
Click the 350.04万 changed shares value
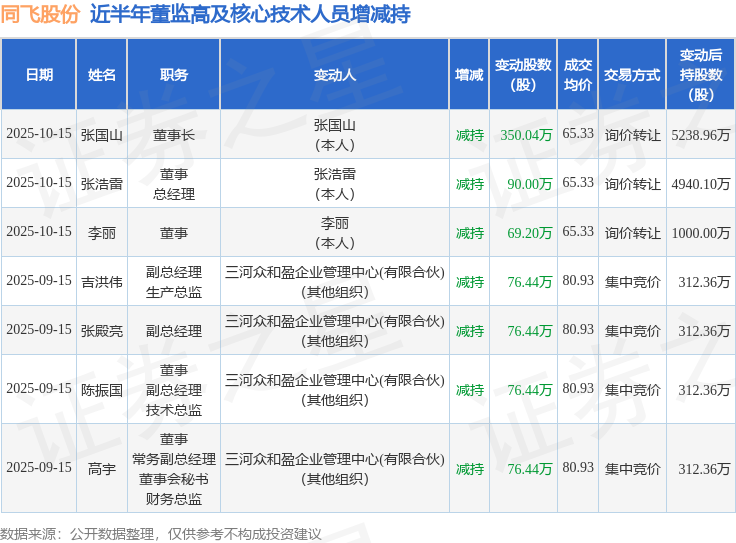pos(526,135)
